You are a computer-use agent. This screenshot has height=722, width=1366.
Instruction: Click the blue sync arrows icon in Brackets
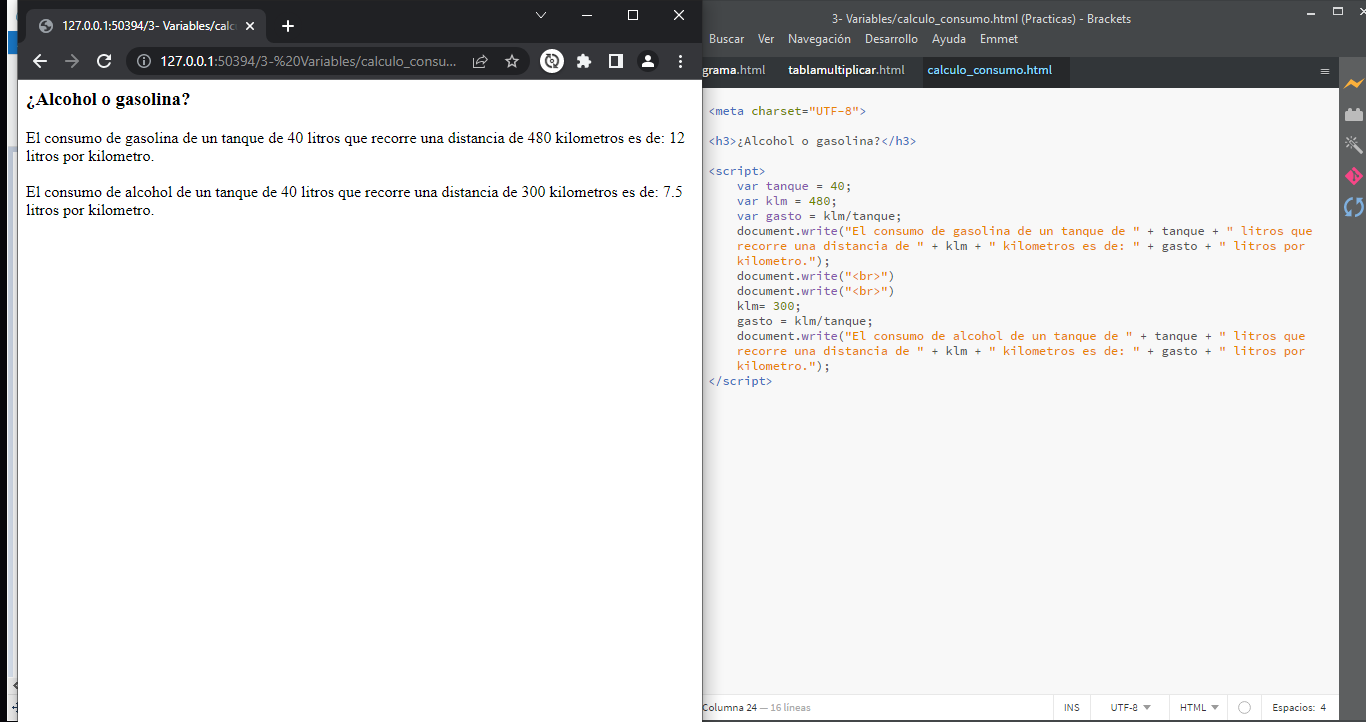[x=1353, y=207]
